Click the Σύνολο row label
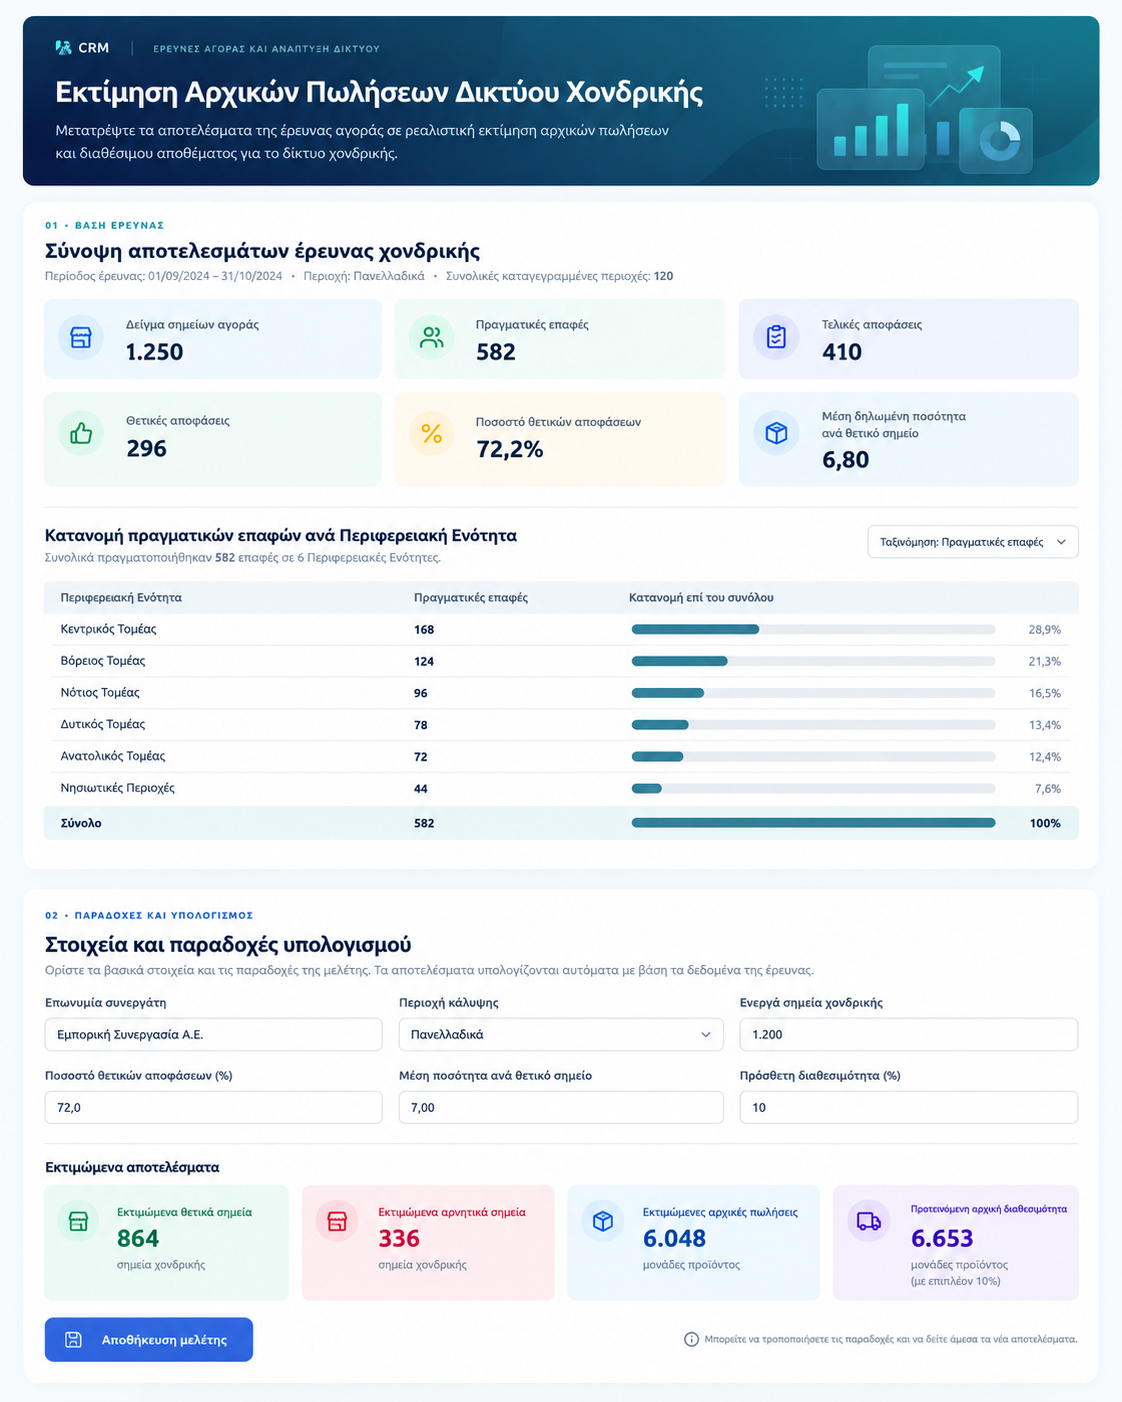The width and height of the screenshot is (1122, 1402). click(81, 823)
